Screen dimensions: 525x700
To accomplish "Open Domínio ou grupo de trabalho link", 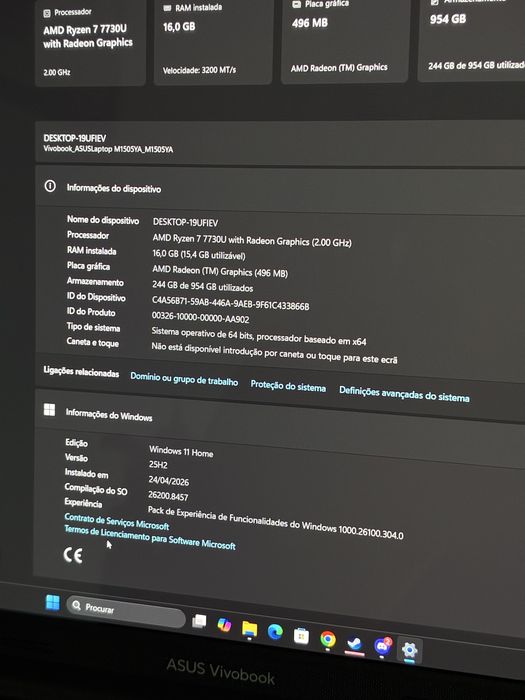I will tap(184, 379).
